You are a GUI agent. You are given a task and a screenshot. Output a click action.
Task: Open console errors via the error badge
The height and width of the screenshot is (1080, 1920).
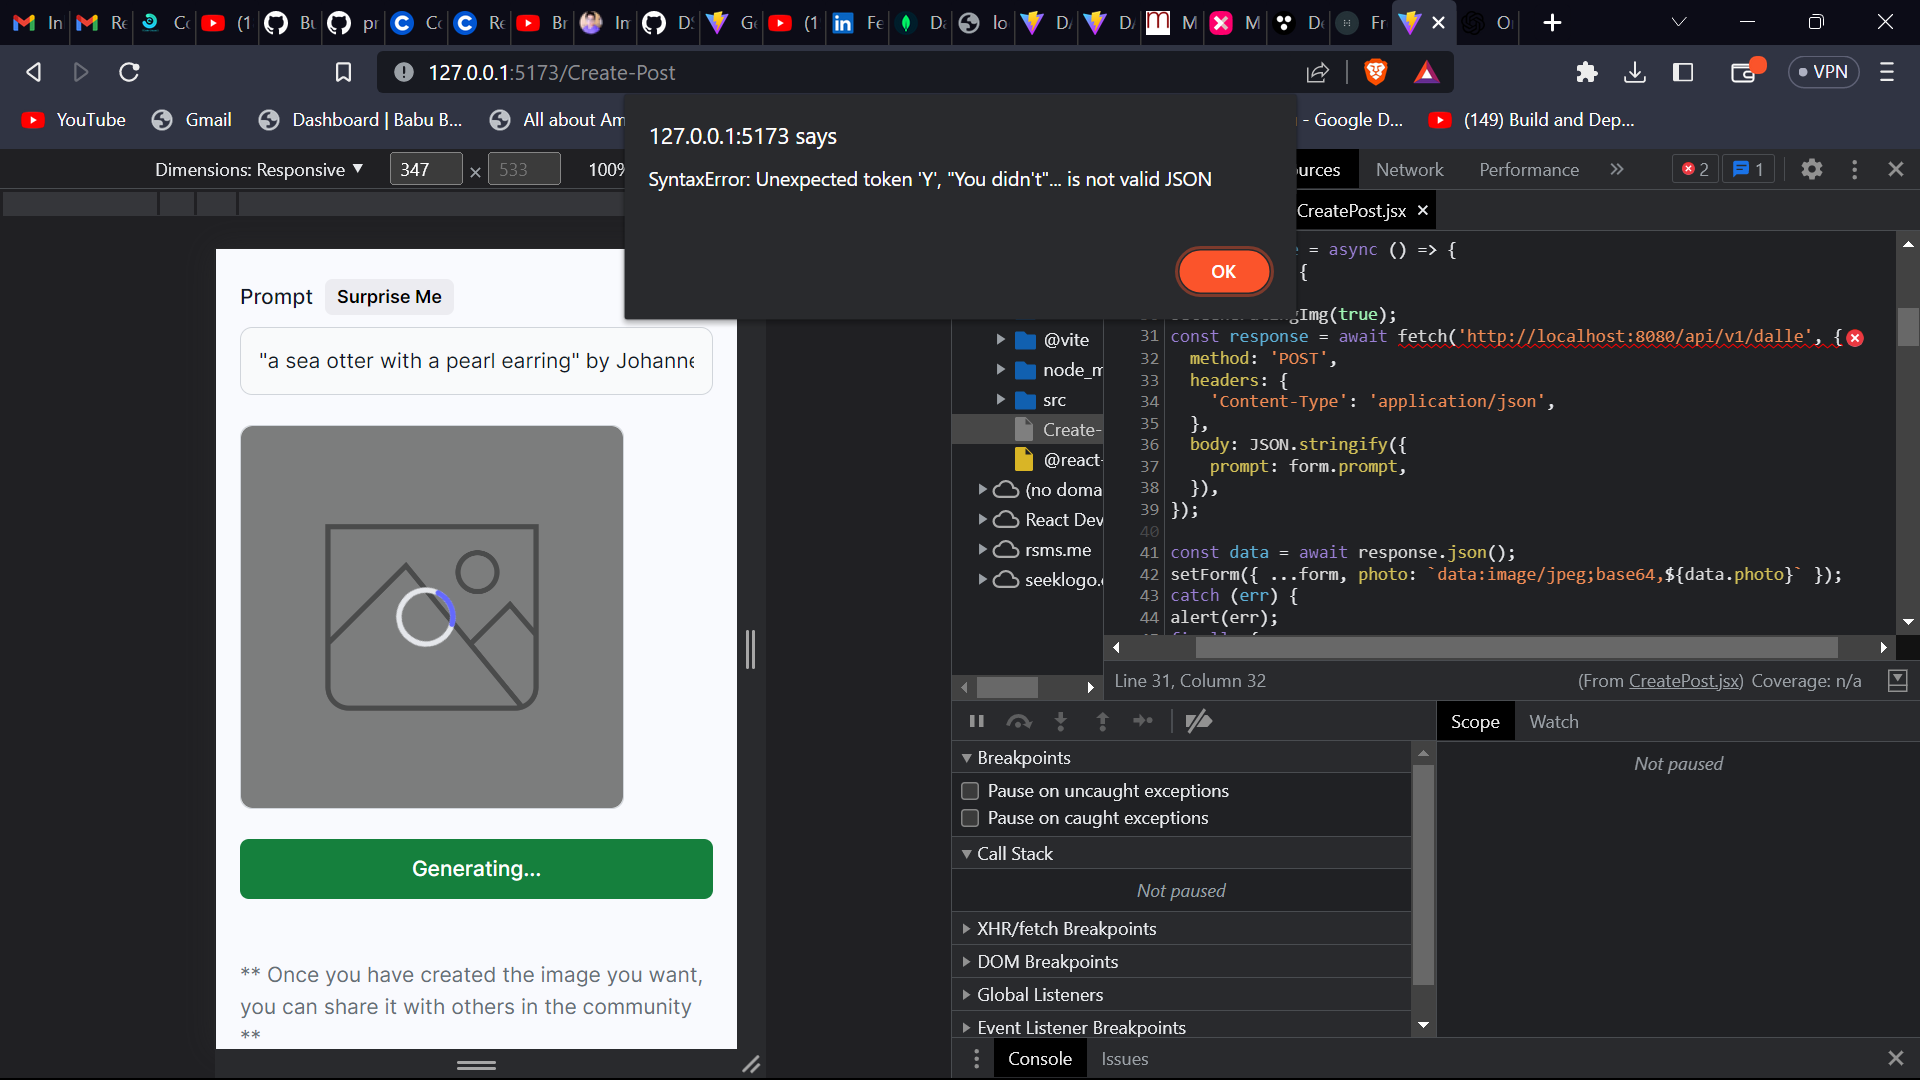pyautogui.click(x=1694, y=169)
